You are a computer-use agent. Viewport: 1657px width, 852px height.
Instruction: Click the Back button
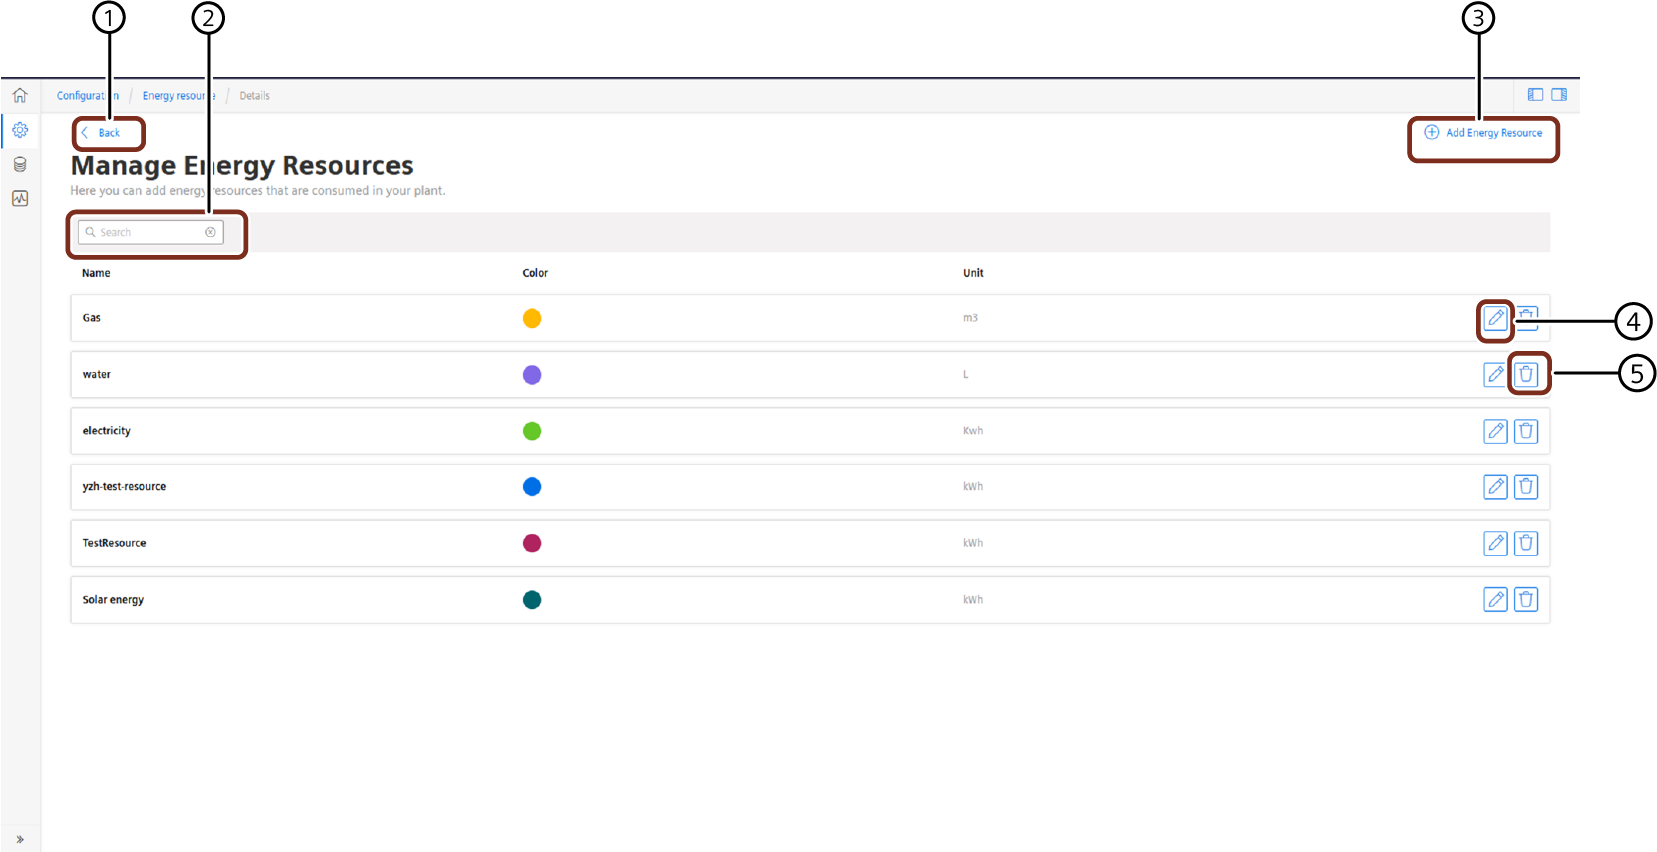click(101, 133)
